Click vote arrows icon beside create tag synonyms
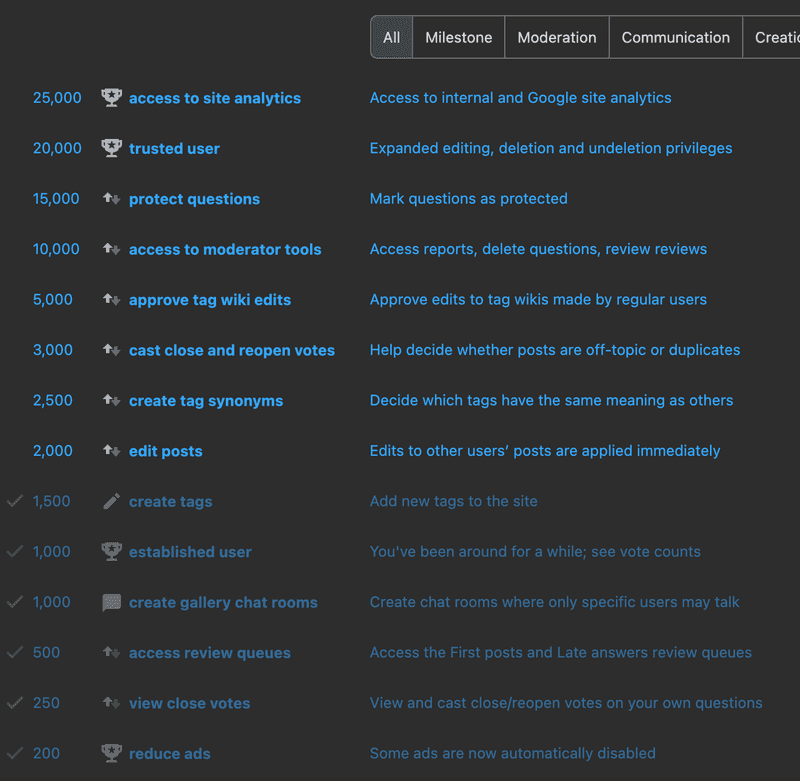 pyautogui.click(x=111, y=400)
